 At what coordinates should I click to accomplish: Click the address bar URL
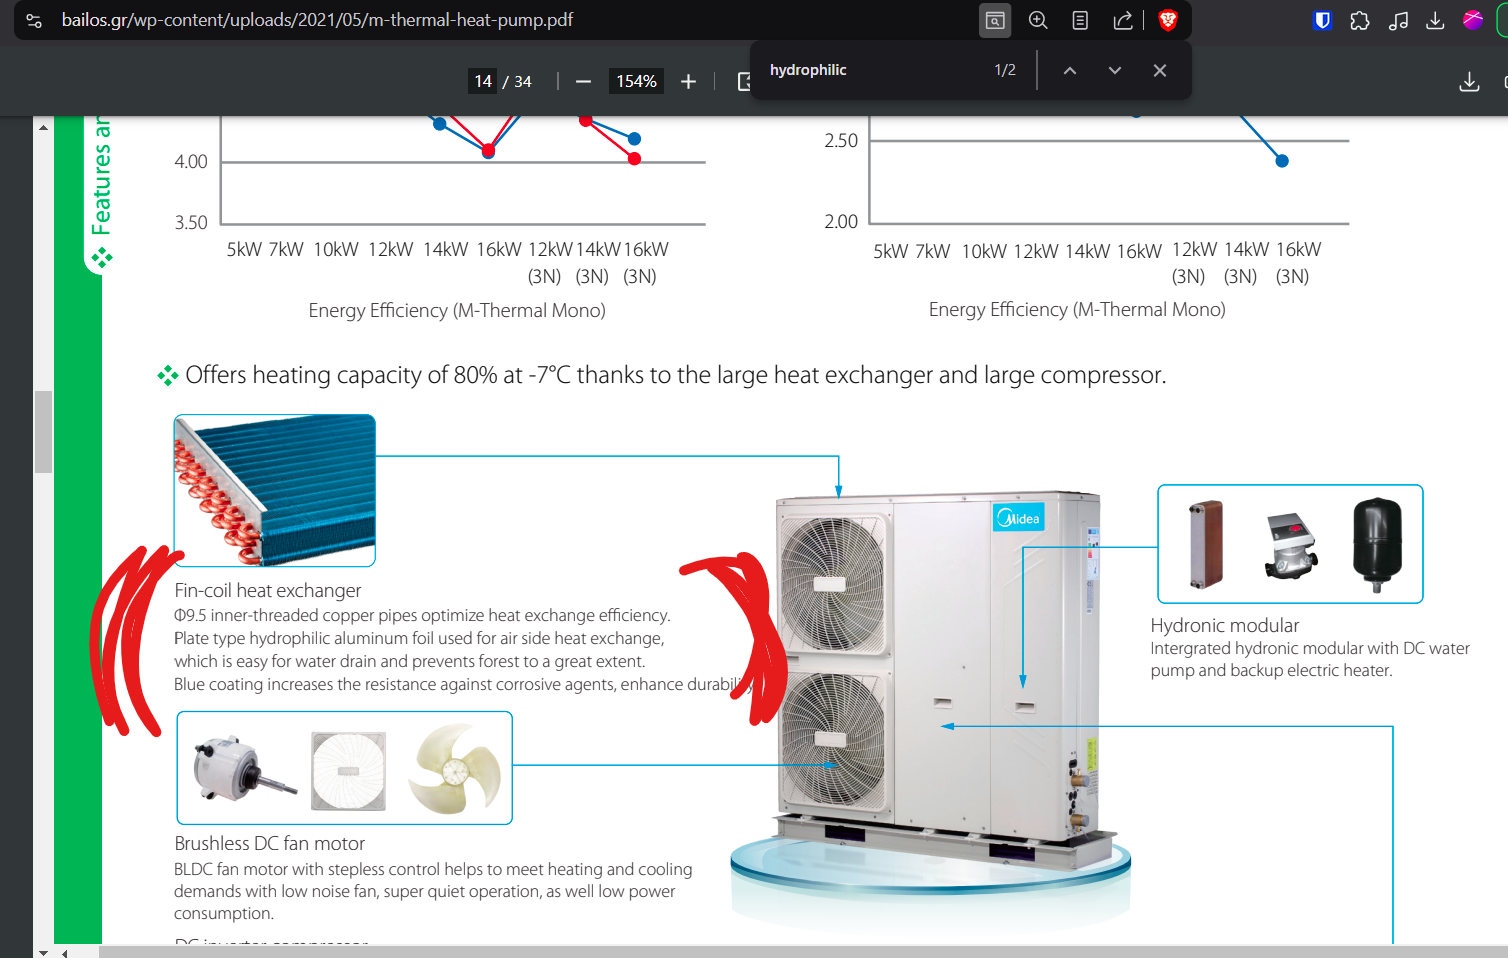click(x=317, y=20)
